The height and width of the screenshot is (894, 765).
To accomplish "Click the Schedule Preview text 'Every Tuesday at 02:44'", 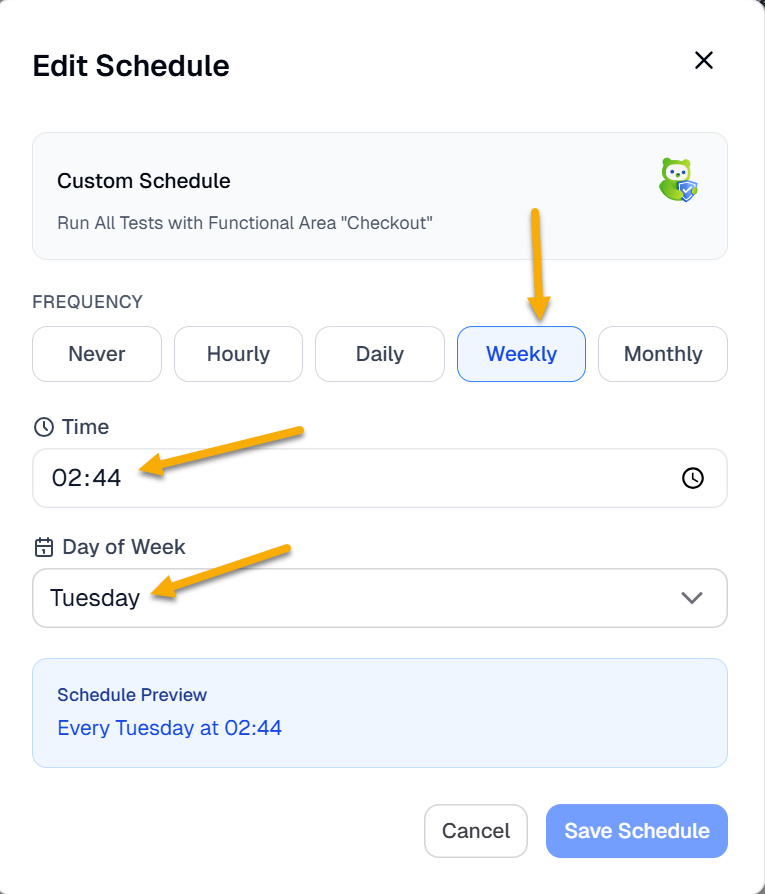I will (170, 728).
